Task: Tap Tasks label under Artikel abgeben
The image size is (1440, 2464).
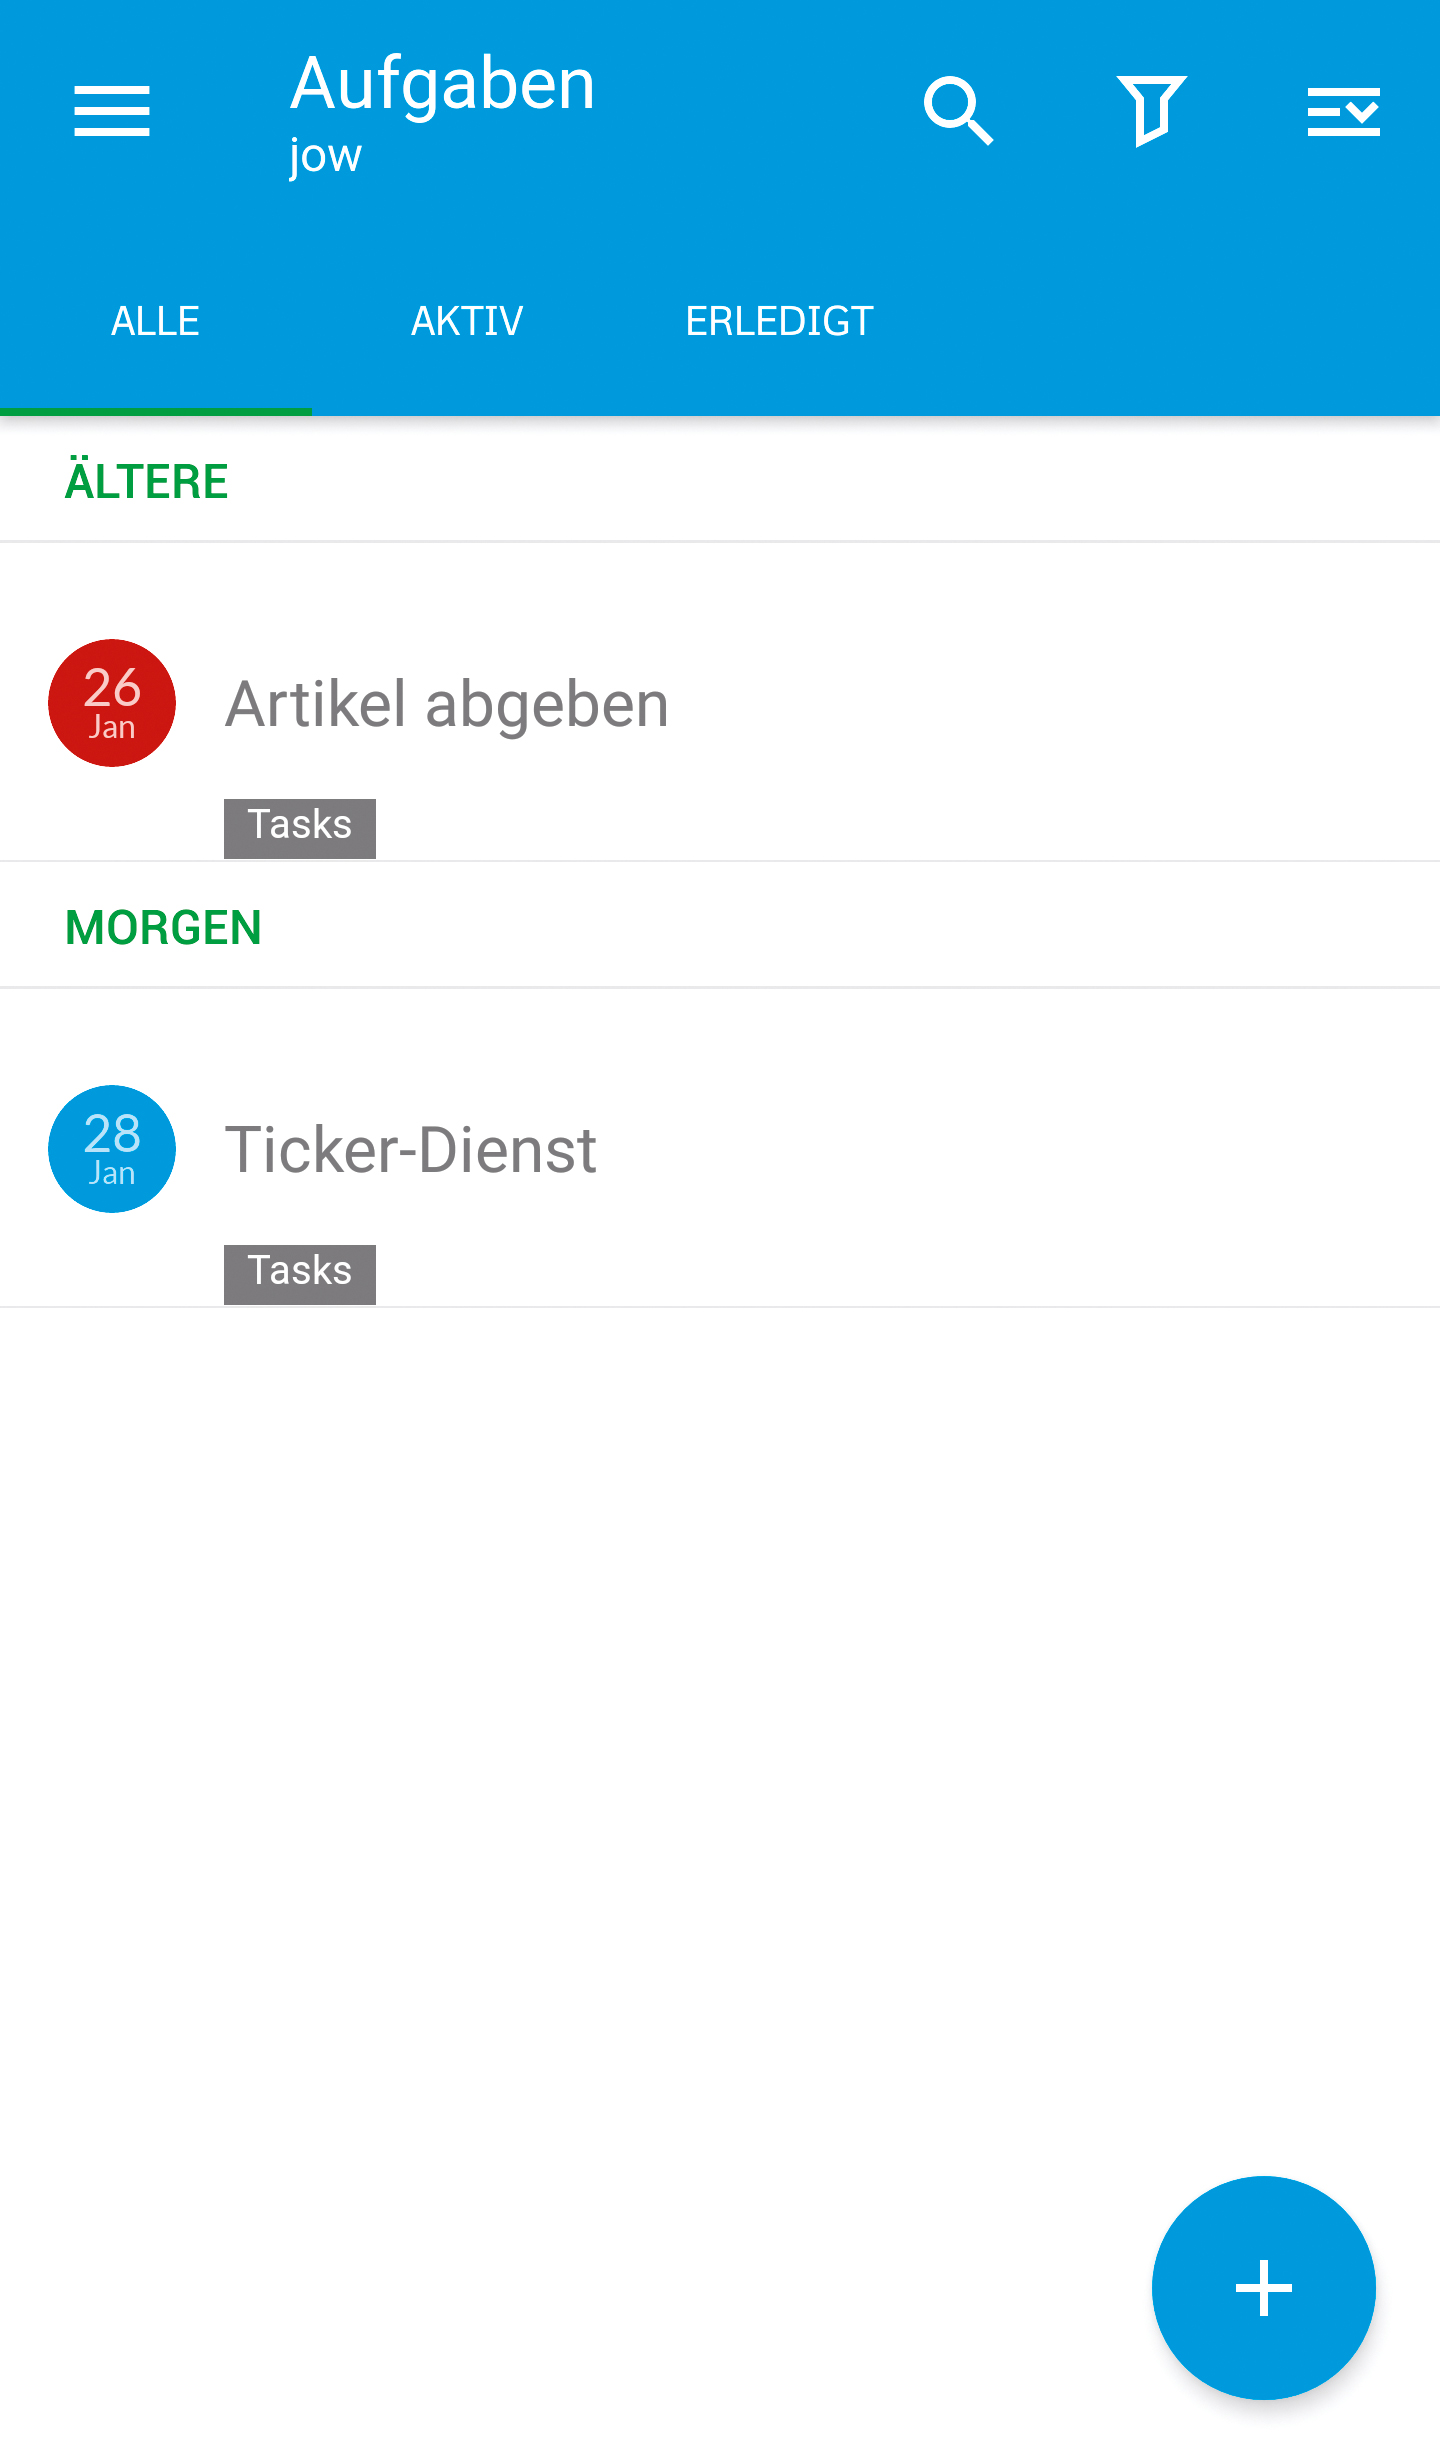Action: click(x=300, y=827)
